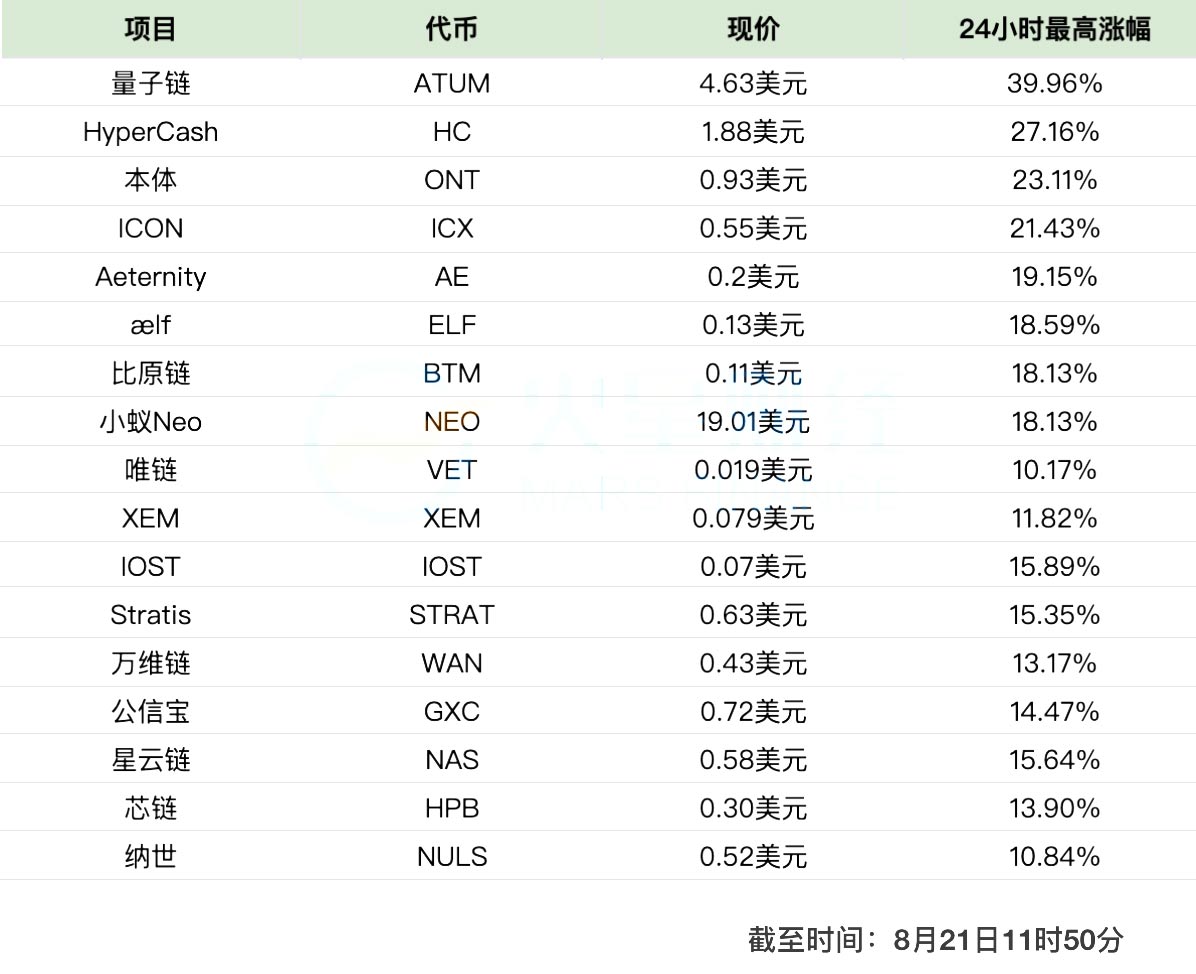Screen dimensions: 1196x974
Task: Select the HPB token cell
Action: click(x=452, y=808)
